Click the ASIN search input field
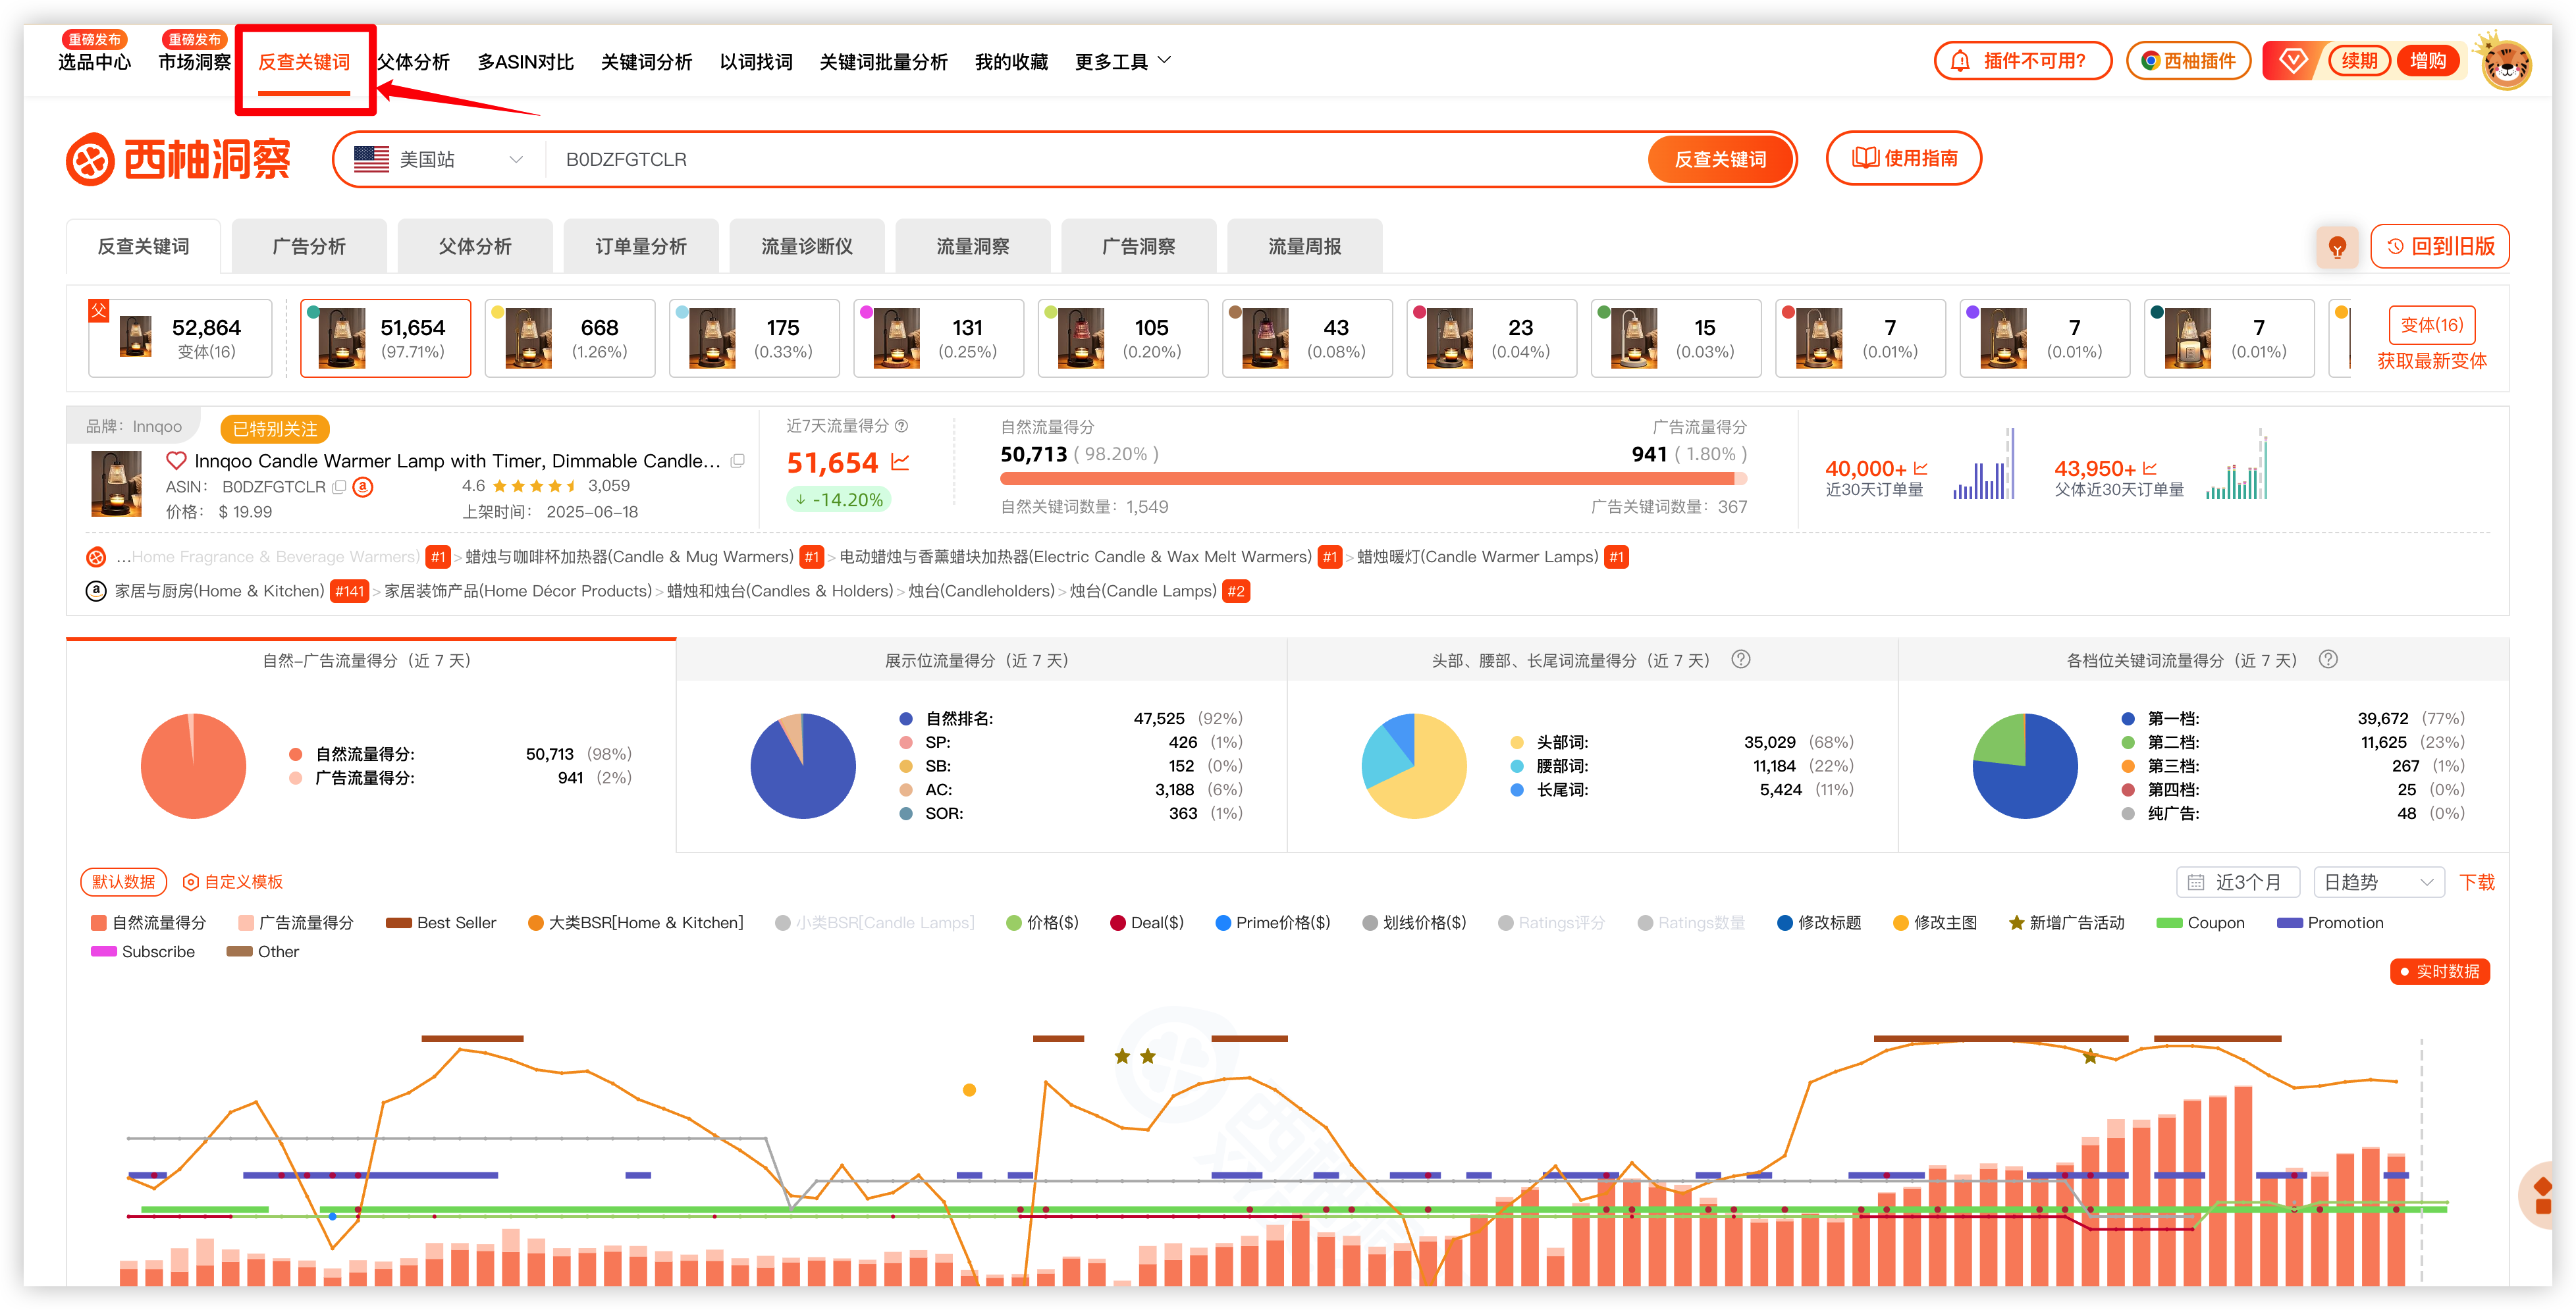 (x=1095, y=160)
